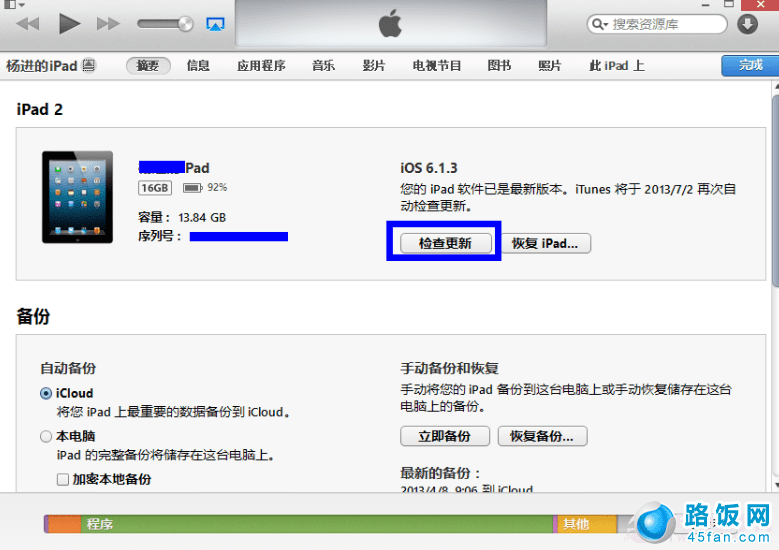Click the iPad 2 section heading

(40, 109)
